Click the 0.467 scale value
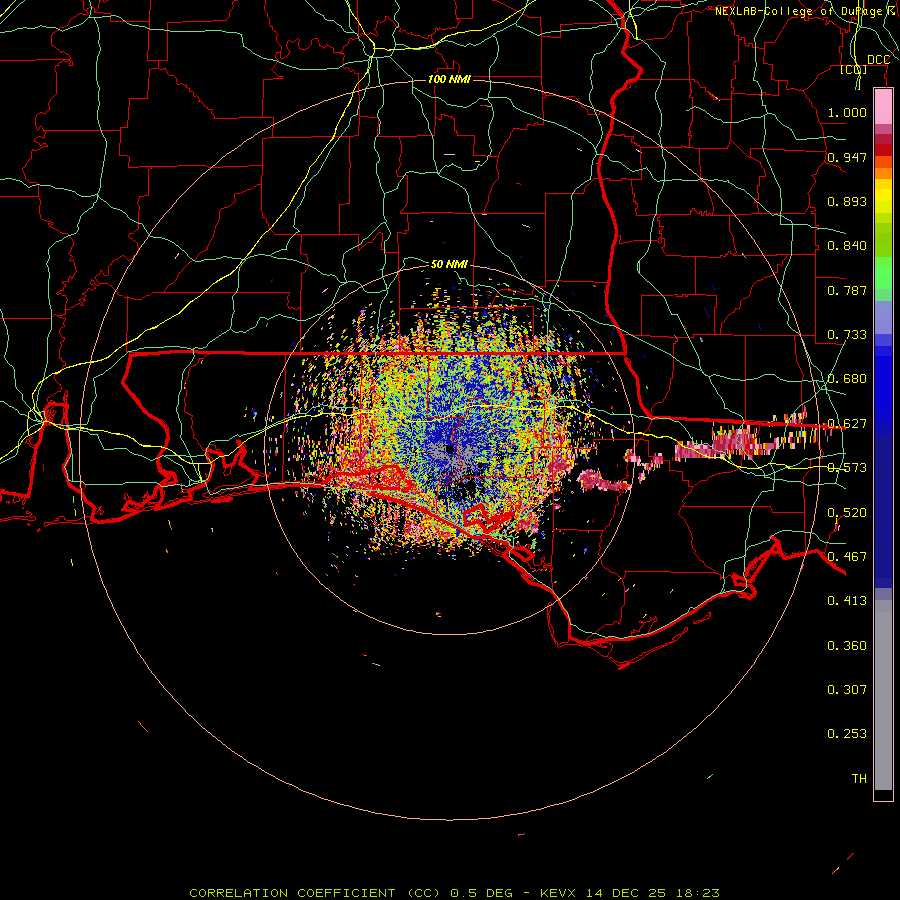The image size is (900, 900). (x=847, y=557)
